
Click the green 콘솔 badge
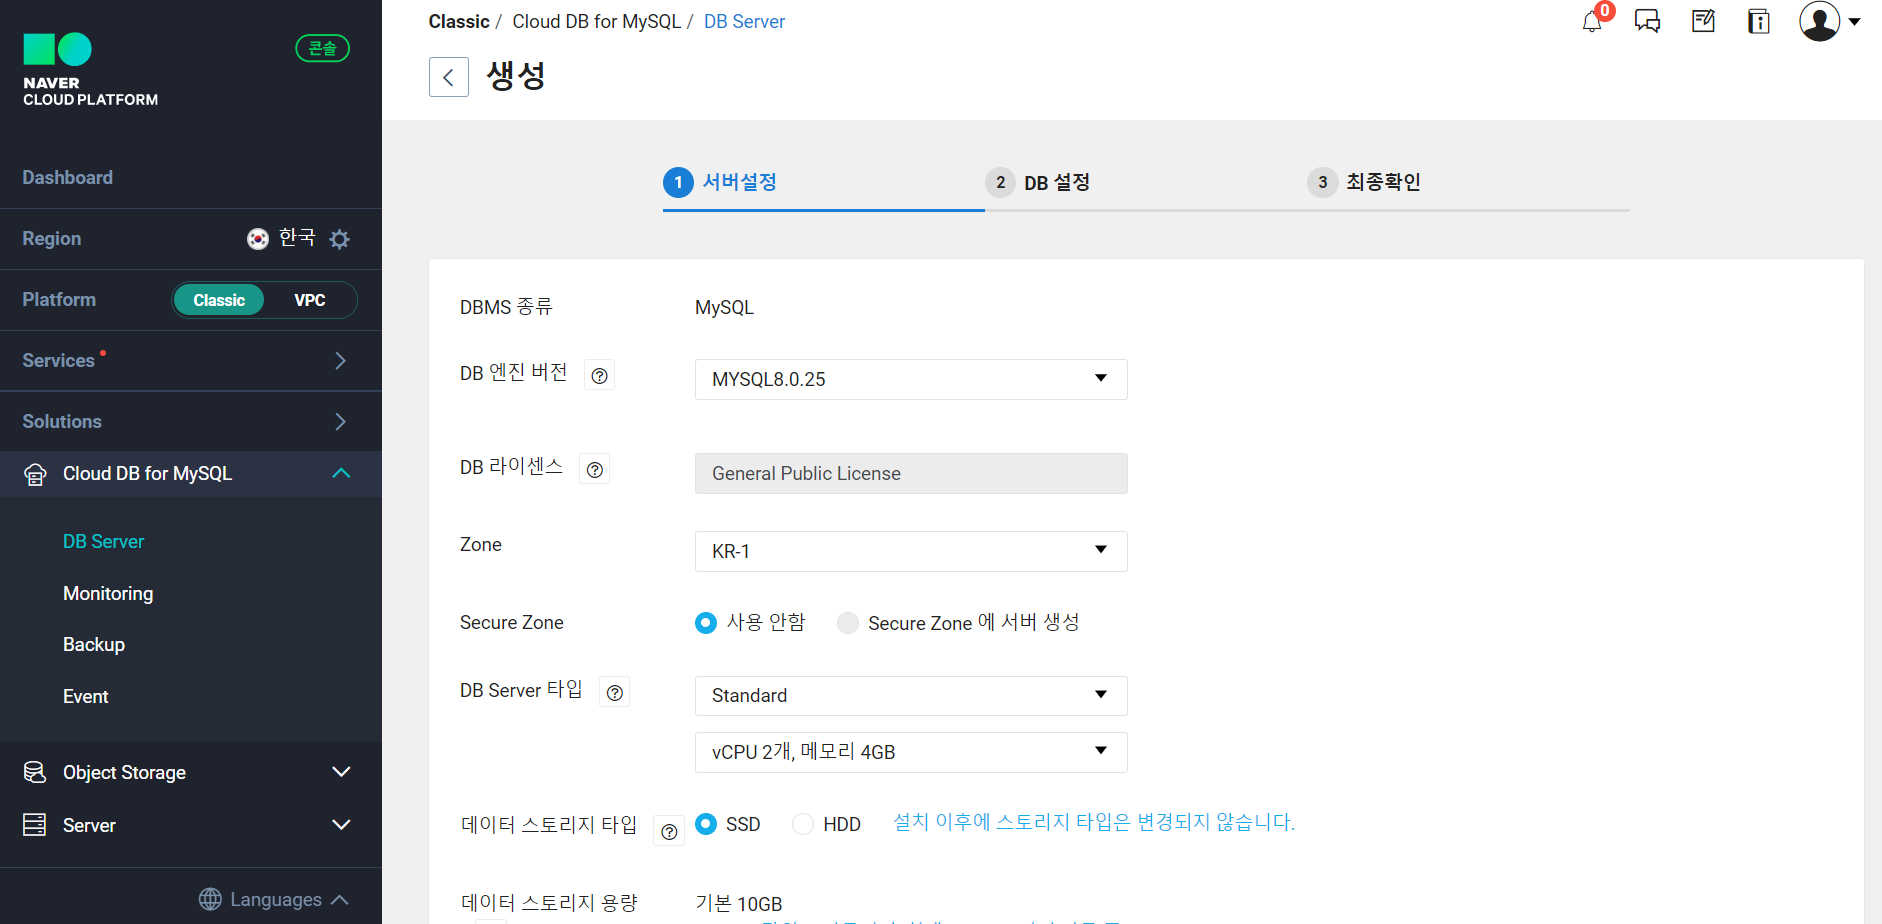tap(322, 48)
